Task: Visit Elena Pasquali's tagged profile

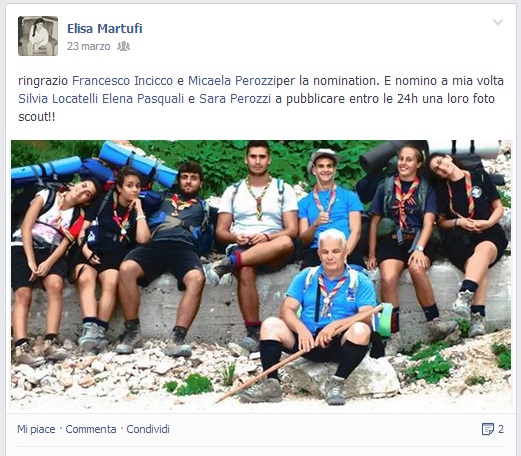Action: point(143,99)
